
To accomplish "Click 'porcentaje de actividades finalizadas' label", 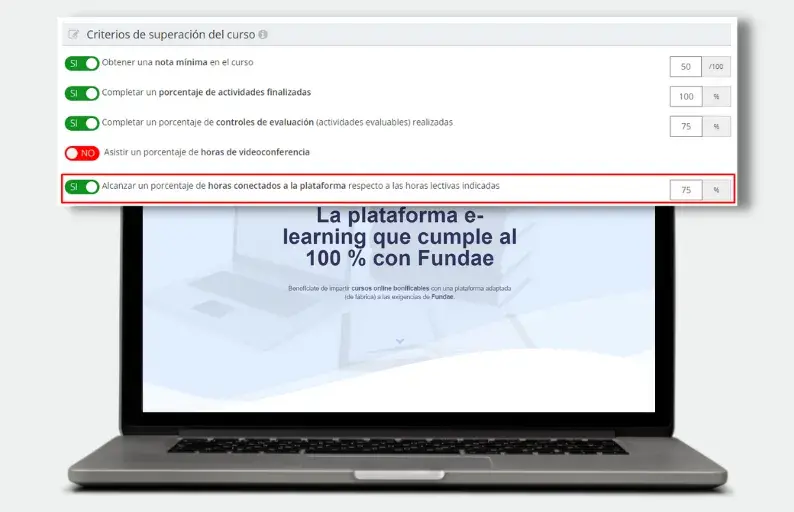I will point(235,92).
